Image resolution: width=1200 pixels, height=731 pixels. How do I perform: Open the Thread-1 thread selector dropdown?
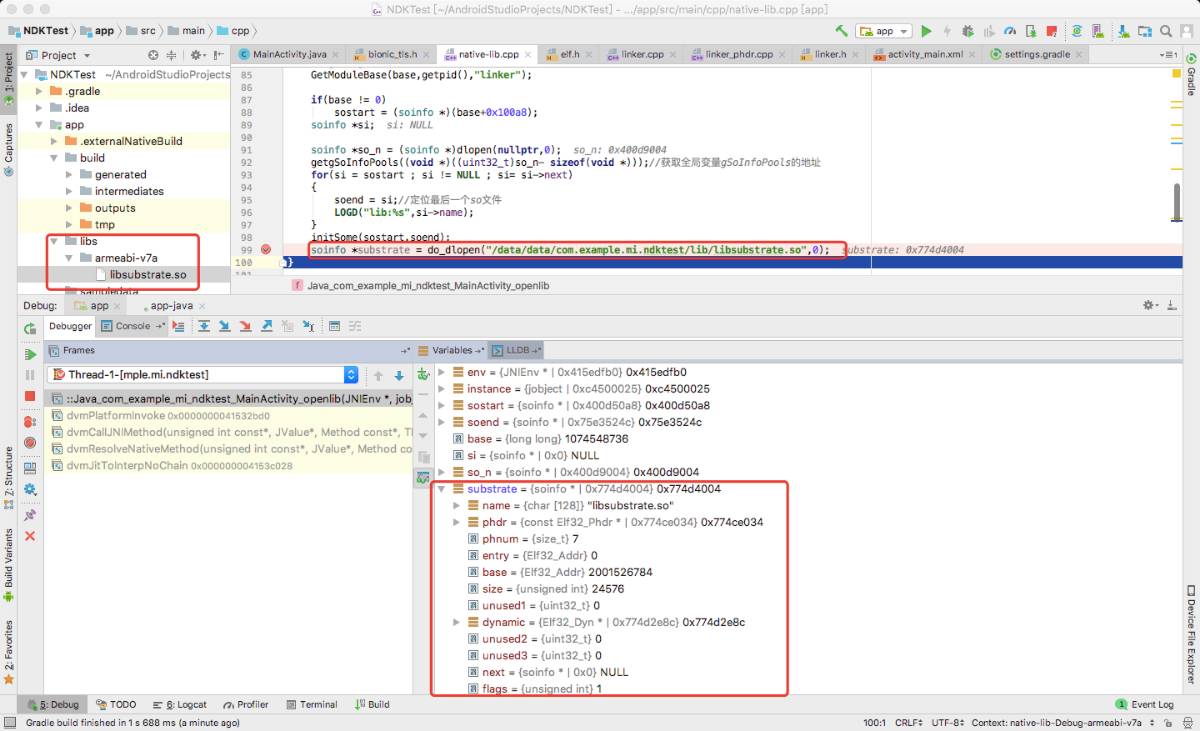[203, 375]
